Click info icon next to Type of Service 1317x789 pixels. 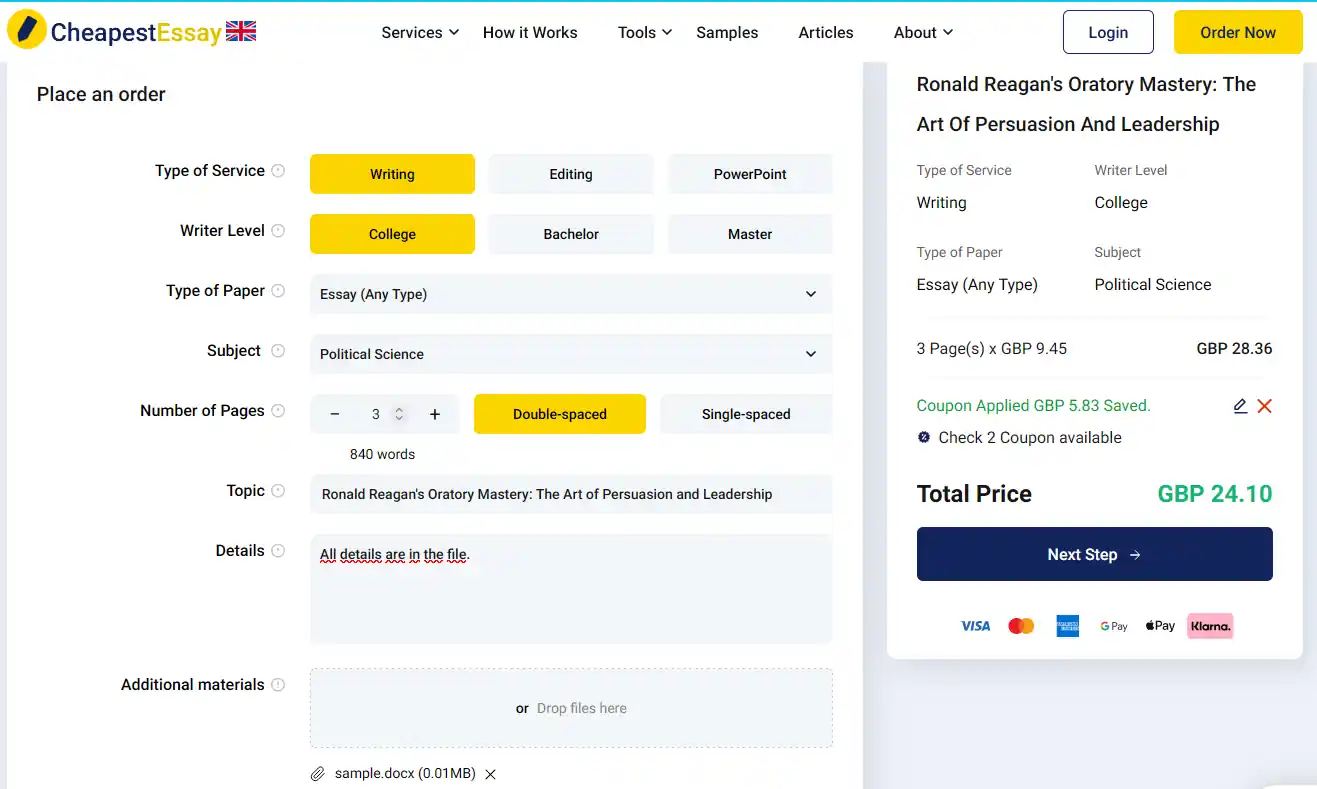(278, 171)
